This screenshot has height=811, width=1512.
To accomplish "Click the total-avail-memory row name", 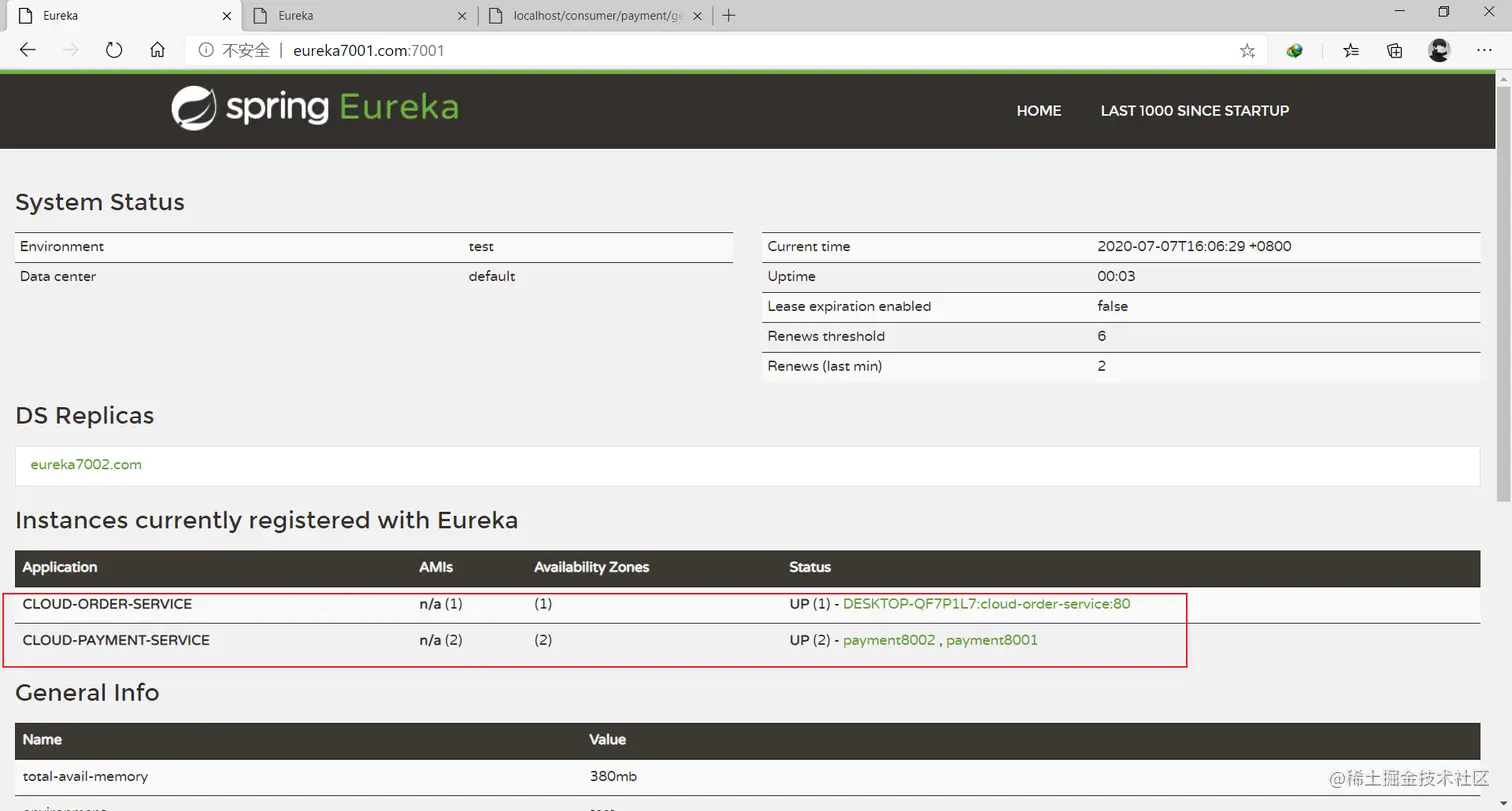I will (x=86, y=776).
